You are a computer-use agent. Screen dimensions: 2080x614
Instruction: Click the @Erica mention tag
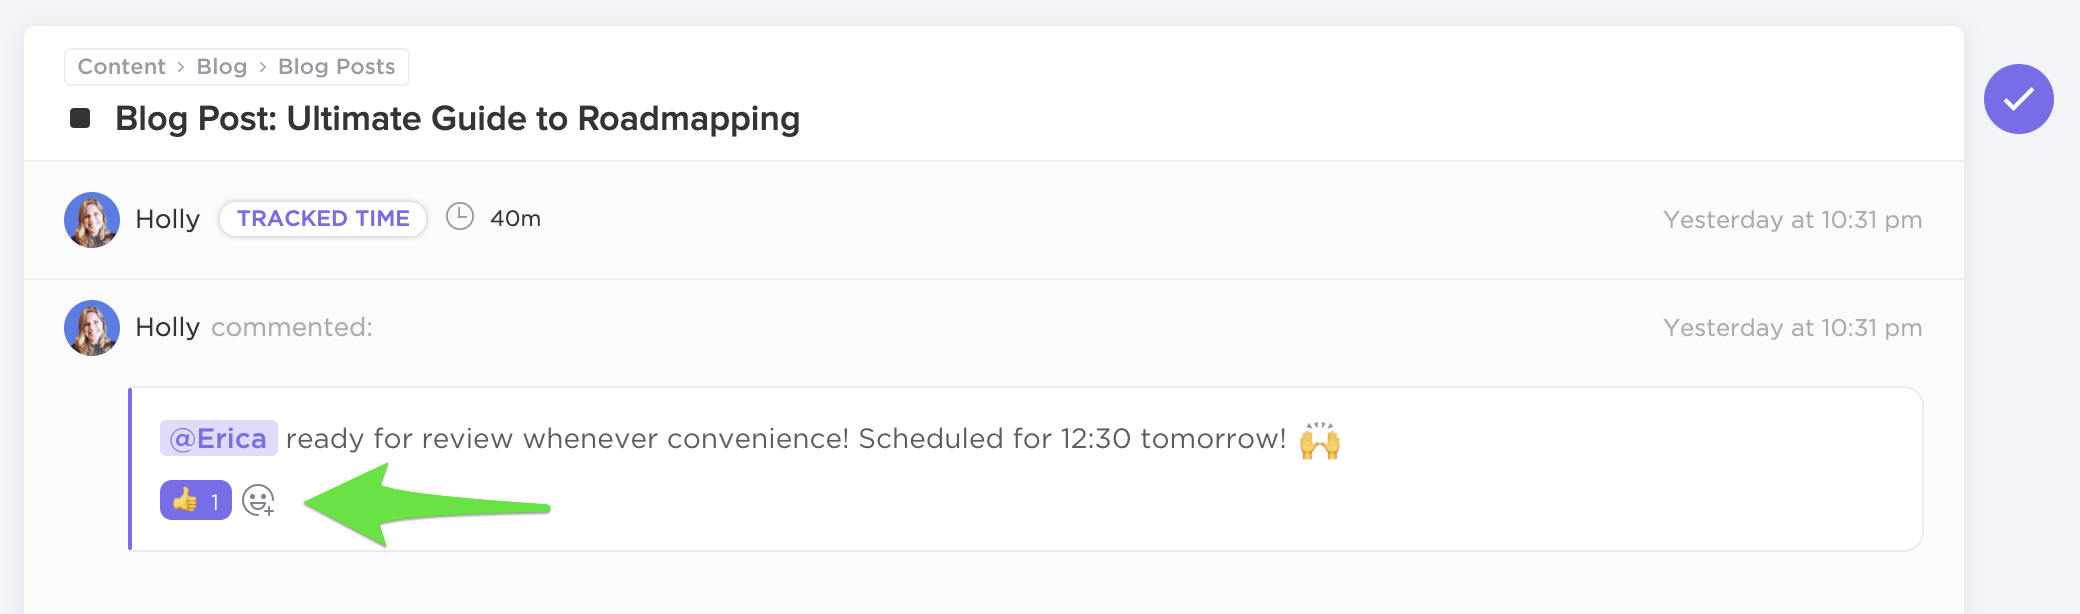218,438
